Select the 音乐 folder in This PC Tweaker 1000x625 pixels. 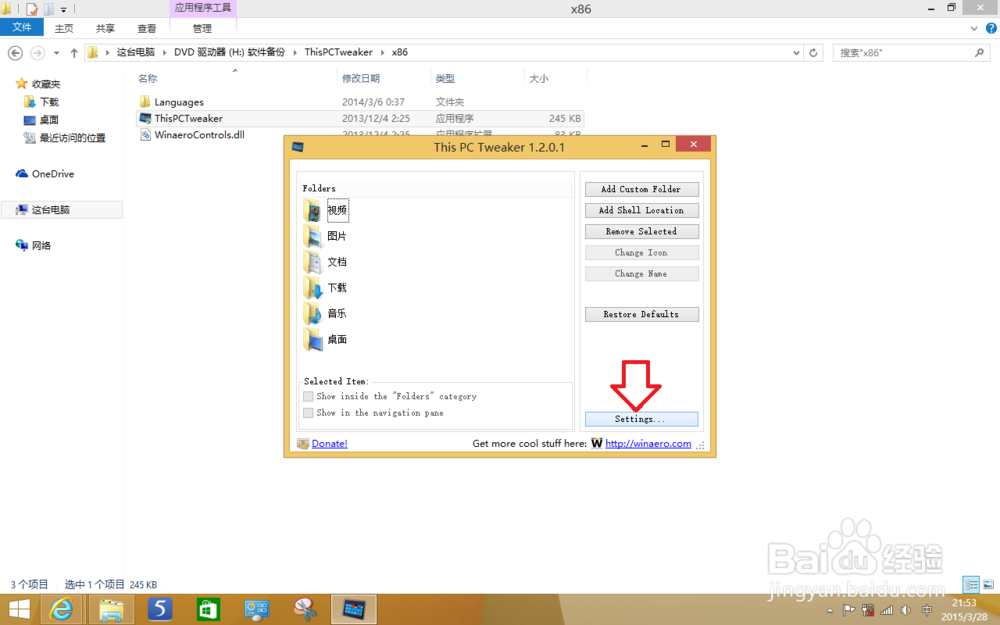click(338, 313)
